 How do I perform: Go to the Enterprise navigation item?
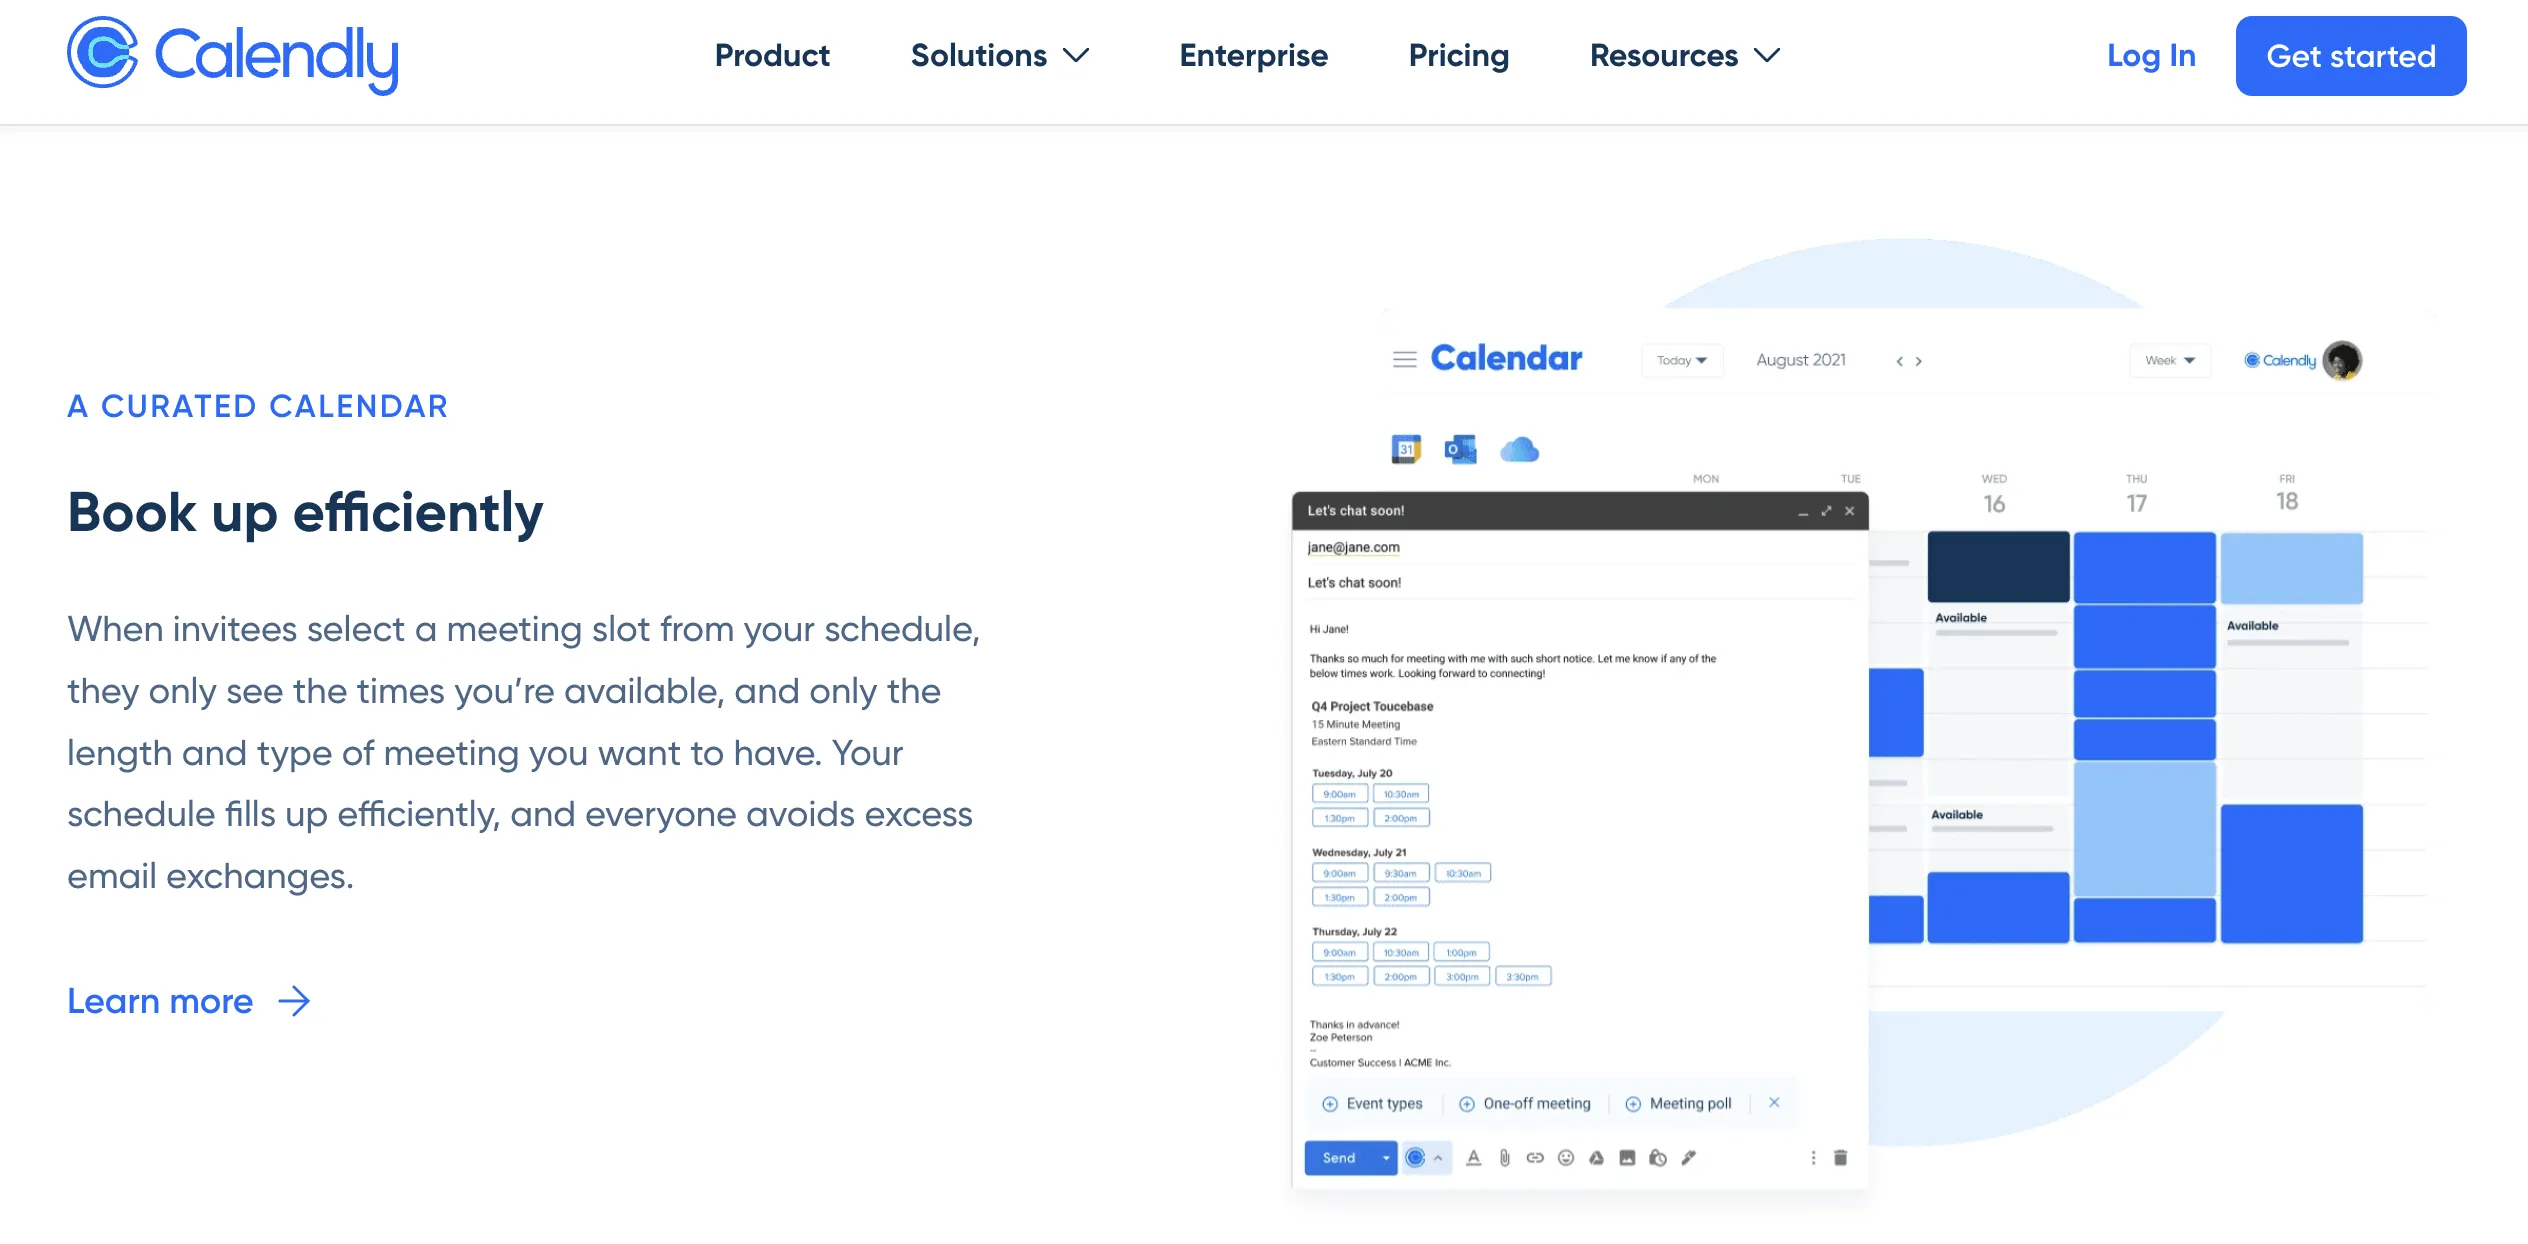pos(1253,56)
